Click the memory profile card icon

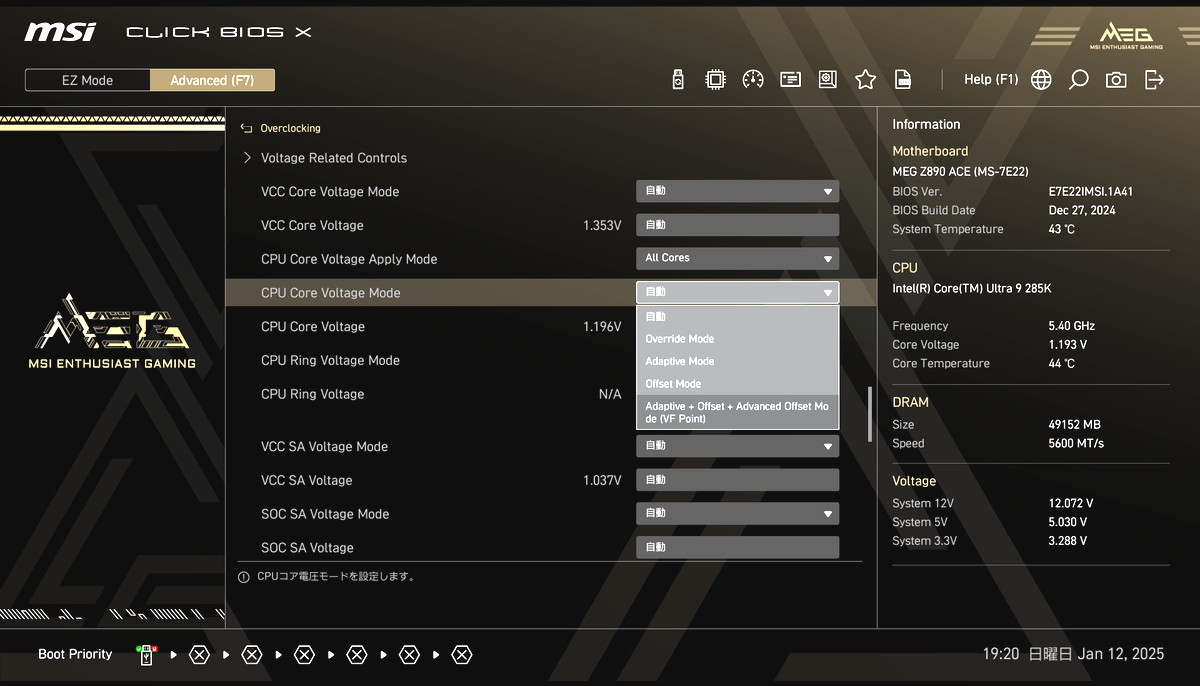[x=791, y=80]
